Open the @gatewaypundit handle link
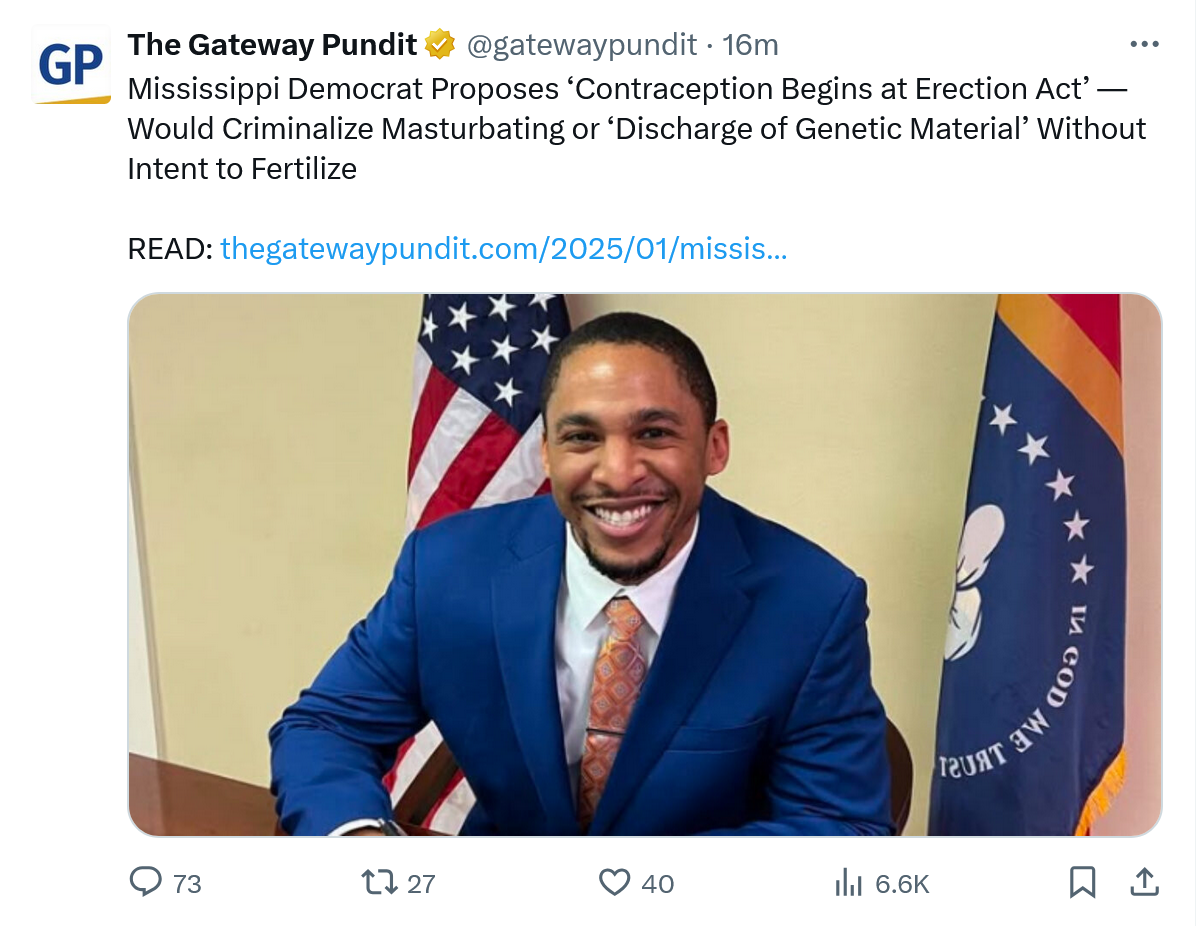 pos(580,45)
